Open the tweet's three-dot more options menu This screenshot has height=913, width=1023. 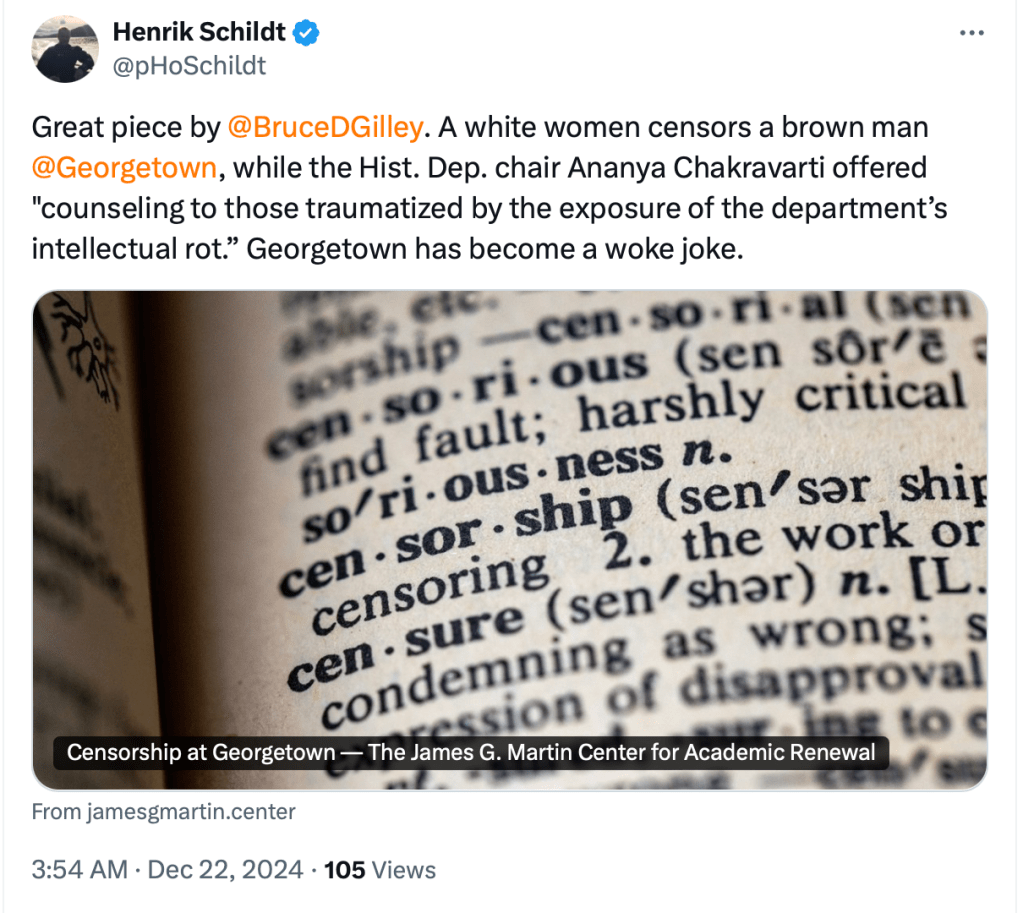coord(971,33)
